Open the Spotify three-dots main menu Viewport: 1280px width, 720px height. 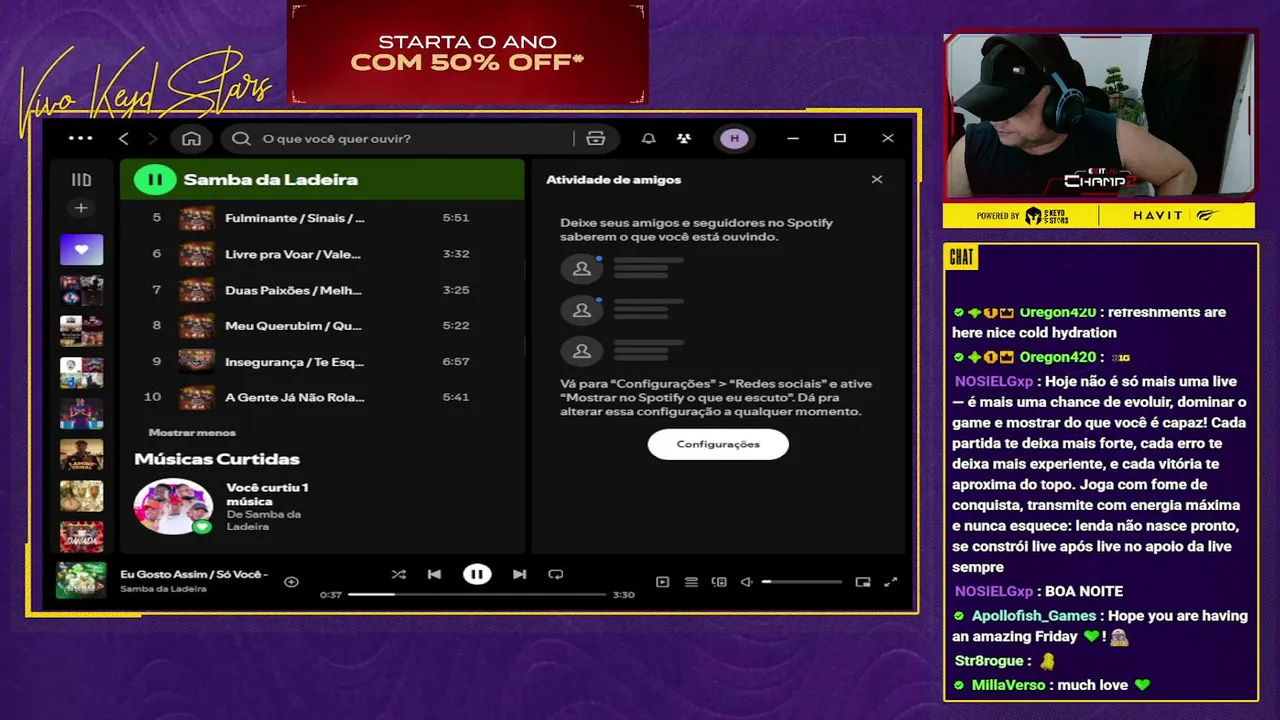[80, 138]
